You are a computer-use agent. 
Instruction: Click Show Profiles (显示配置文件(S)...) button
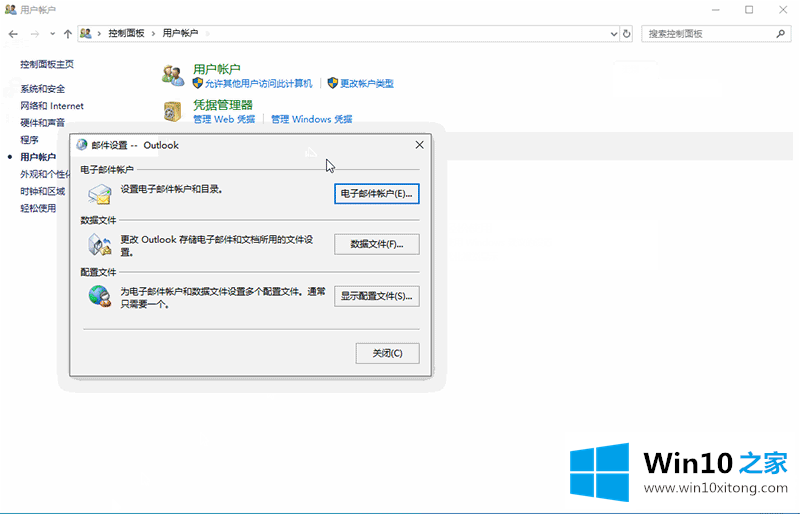(x=377, y=296)
